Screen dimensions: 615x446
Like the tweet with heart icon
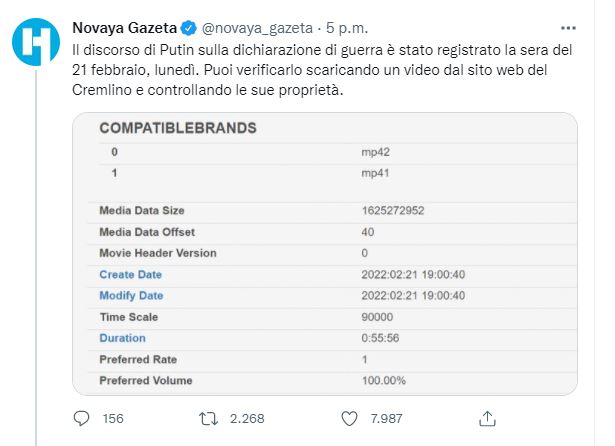pyautogui.click(x=349, y=419)
